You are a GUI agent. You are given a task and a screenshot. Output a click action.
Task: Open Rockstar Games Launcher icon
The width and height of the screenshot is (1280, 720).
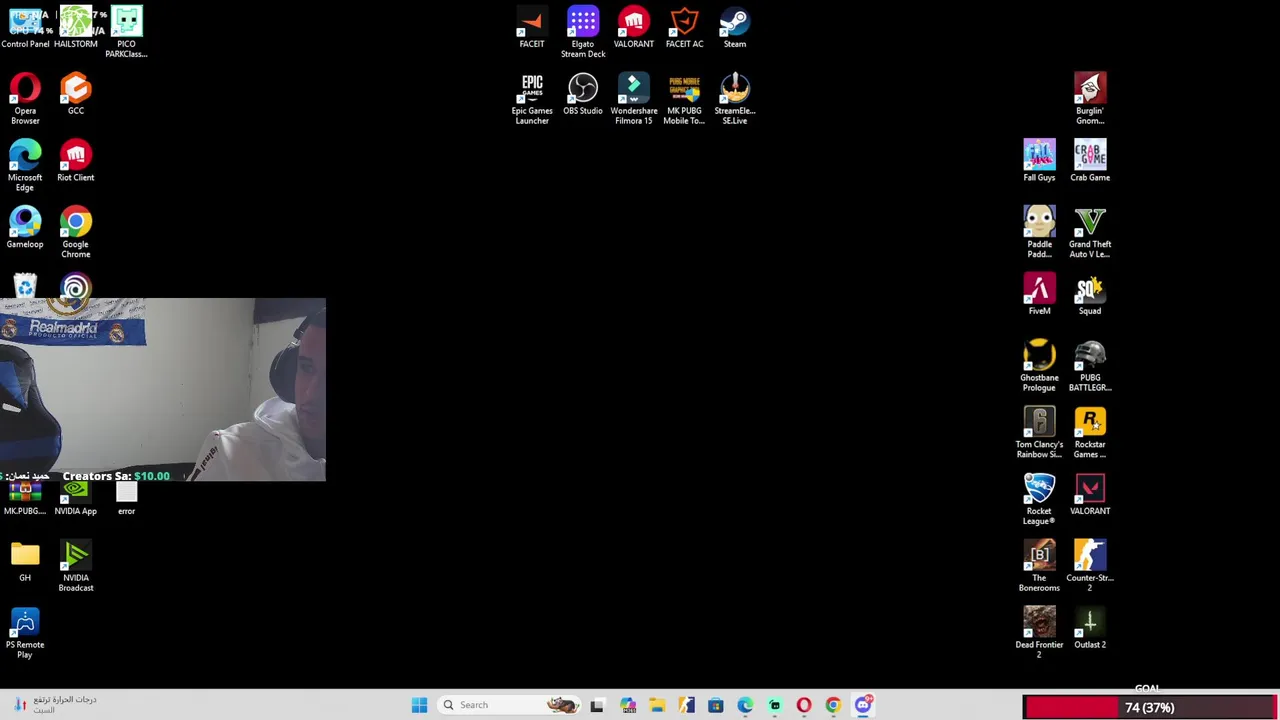(1090, 433)
